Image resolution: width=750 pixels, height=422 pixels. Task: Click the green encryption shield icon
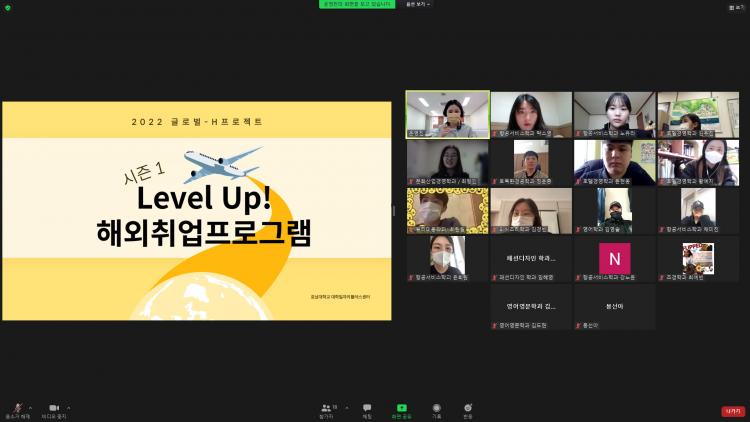[x=8, y=5]
